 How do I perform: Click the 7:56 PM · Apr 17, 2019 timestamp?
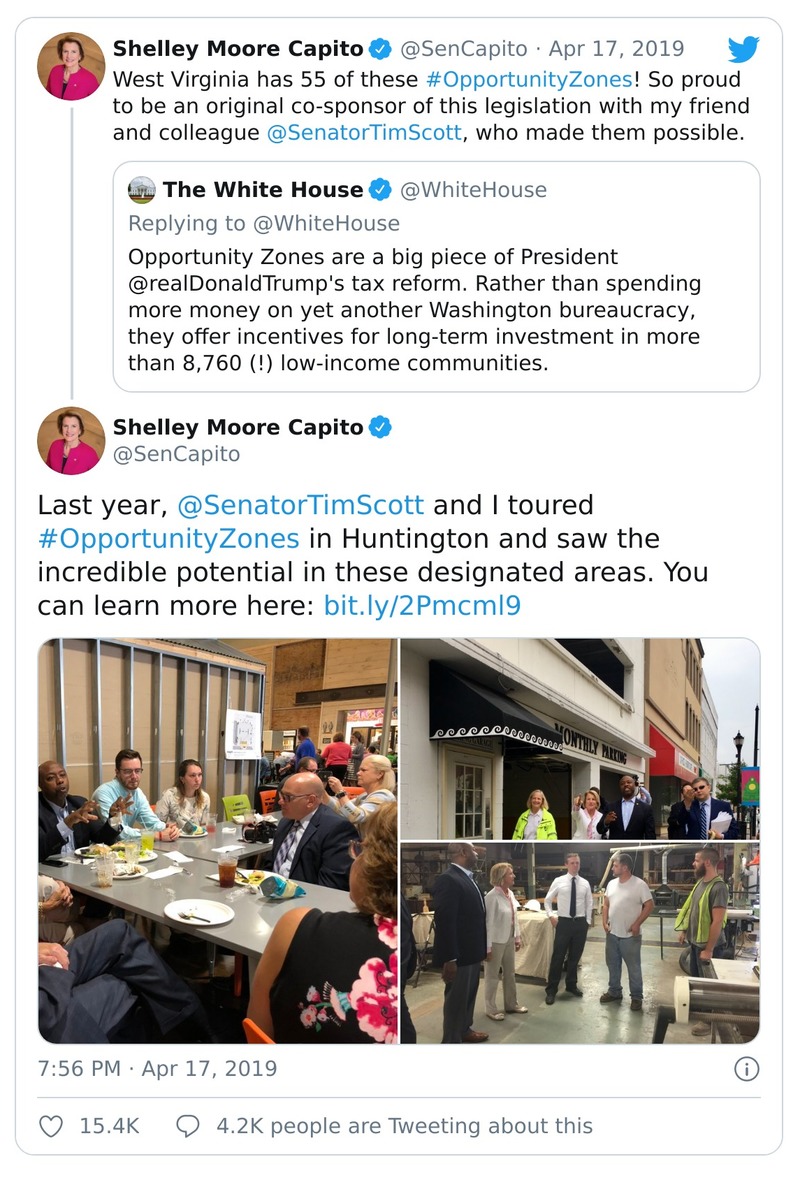(x=157, y=1068)
